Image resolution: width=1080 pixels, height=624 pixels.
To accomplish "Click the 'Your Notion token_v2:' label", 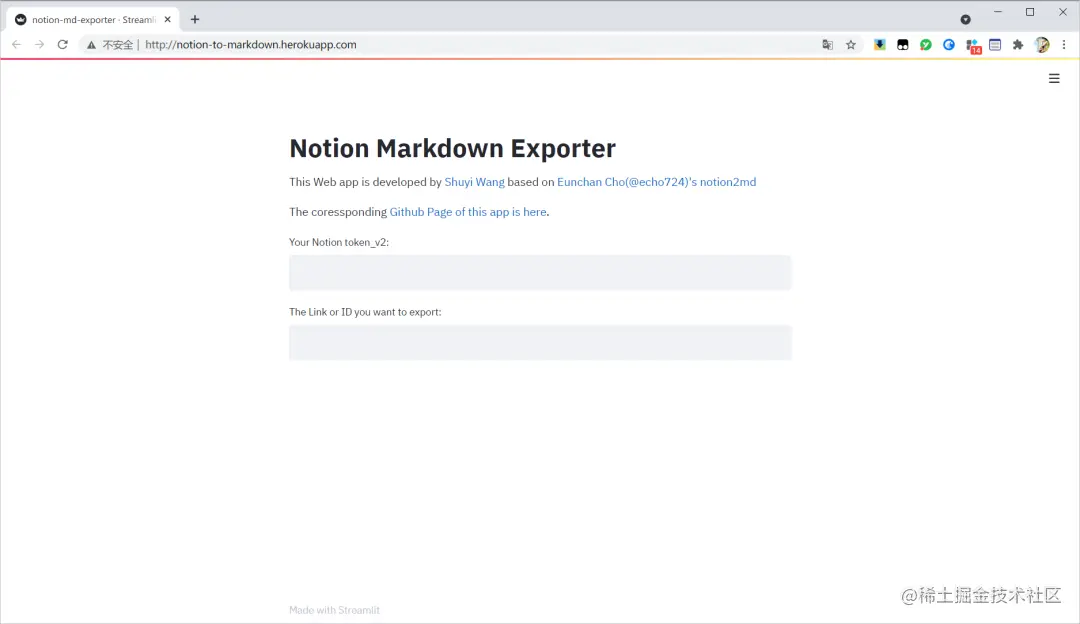I will (339, 242).
